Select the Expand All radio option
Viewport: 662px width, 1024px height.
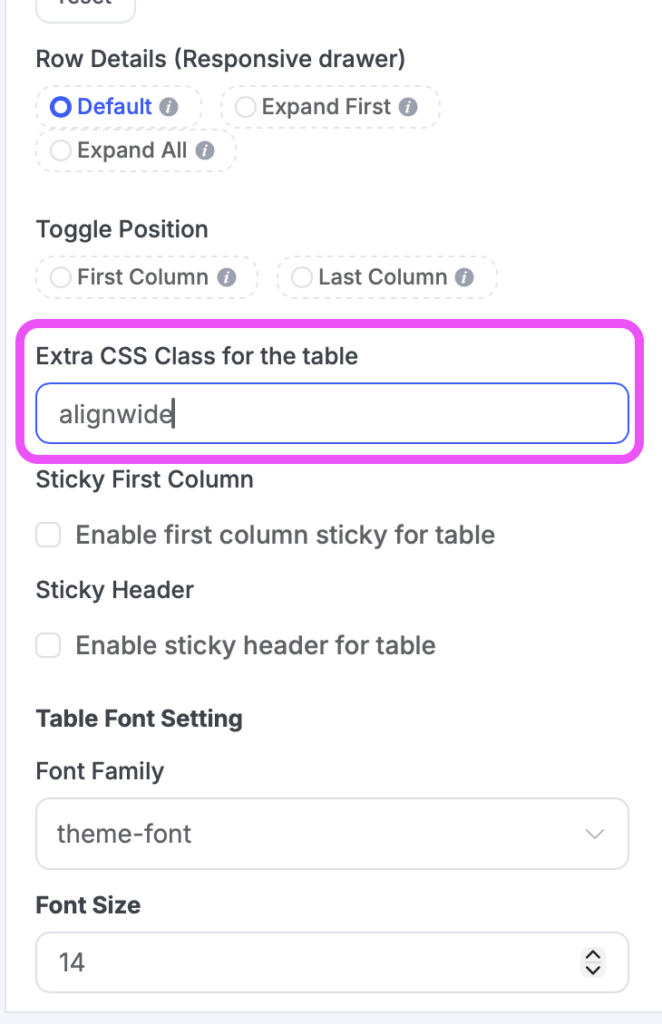(61, 150)
